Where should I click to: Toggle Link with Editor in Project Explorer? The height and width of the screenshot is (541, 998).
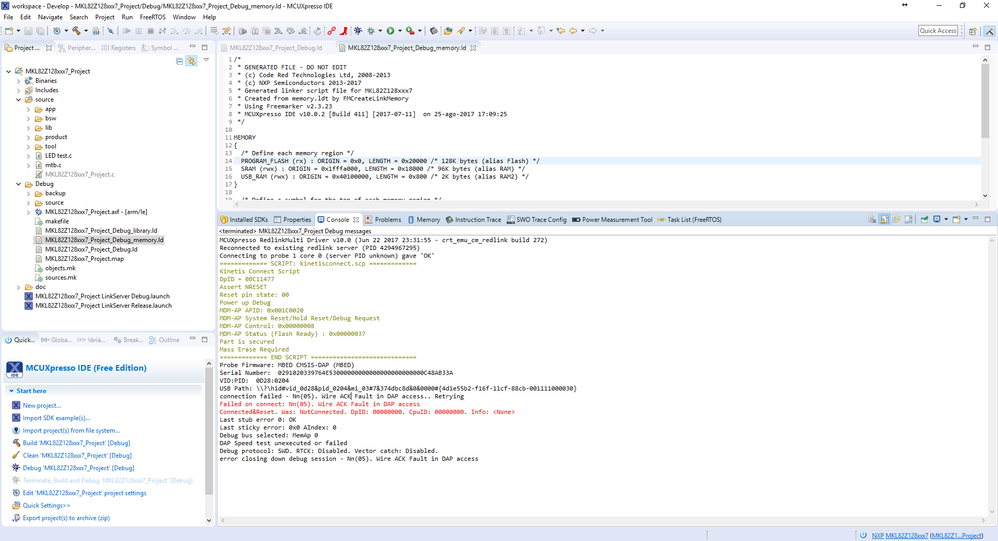pyautogui.click(x=191, y=61)
